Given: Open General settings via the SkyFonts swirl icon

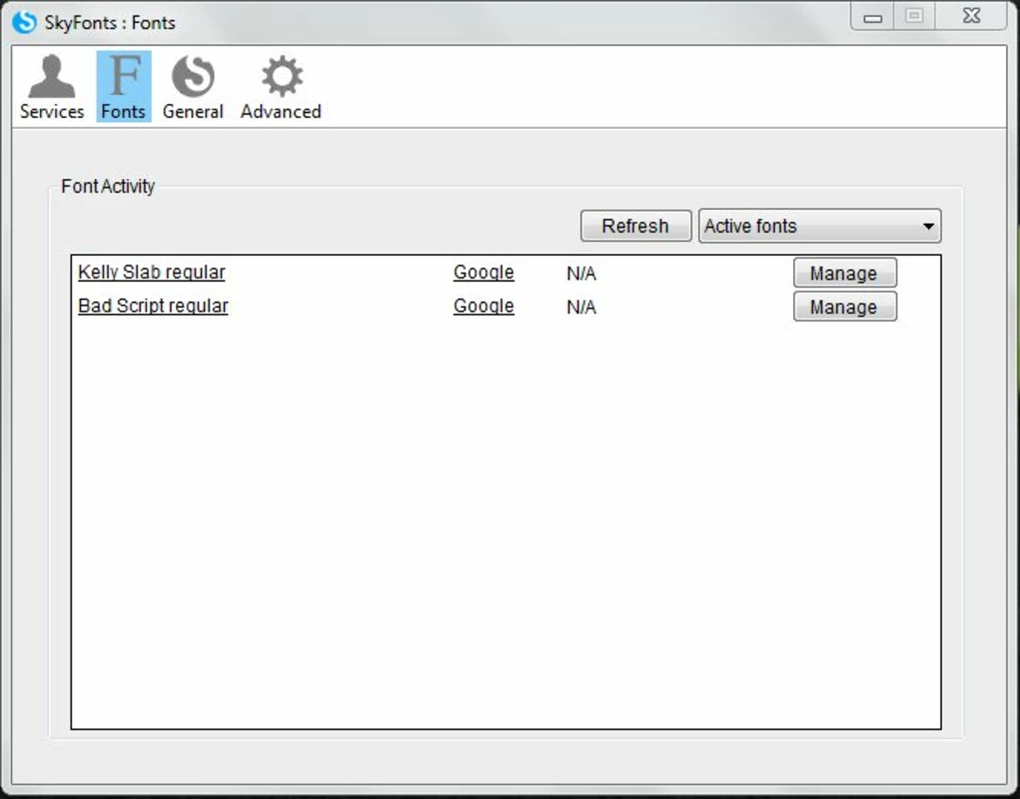Looking at the screenshot, I should (x=193, y=73).
